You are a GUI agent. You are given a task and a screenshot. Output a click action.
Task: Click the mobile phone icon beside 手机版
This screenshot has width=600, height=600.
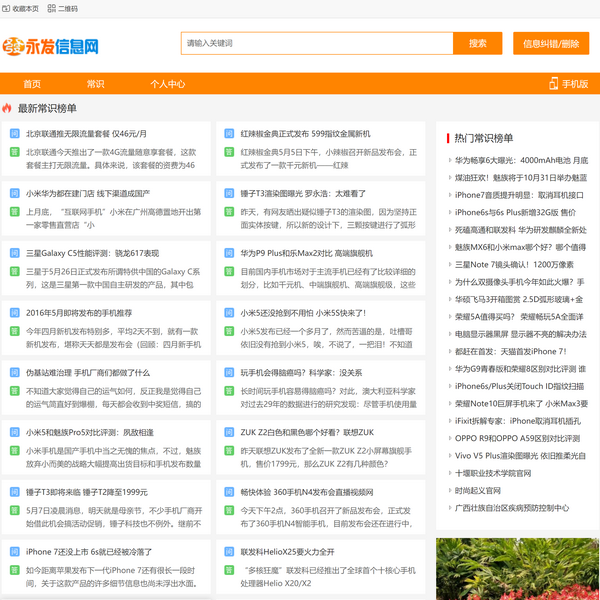click(553, 84)
